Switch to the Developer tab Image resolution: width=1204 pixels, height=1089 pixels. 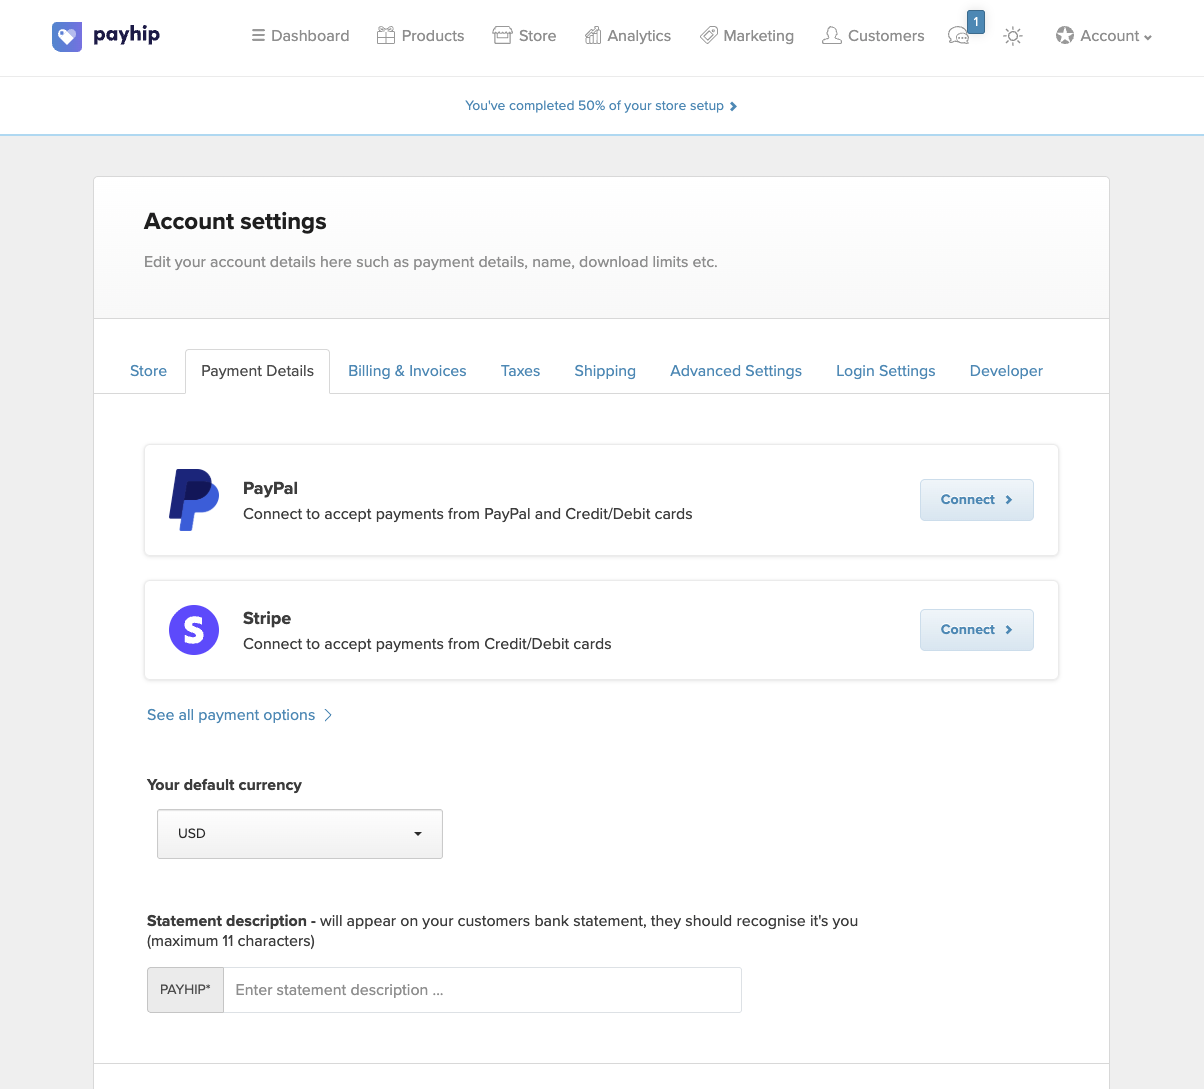[x=1006, y=371]
